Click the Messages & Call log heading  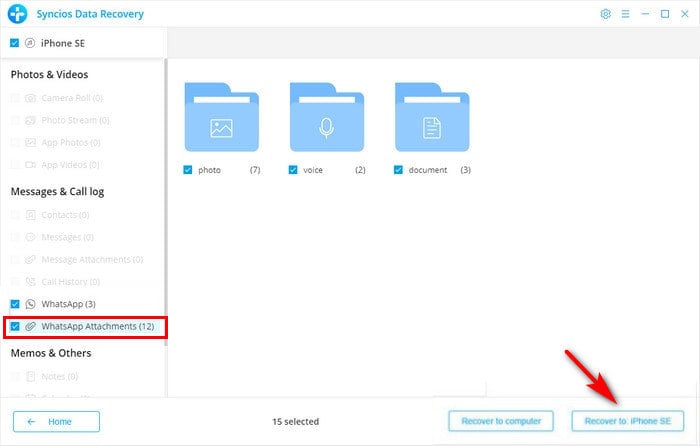[x=58, y=192]
